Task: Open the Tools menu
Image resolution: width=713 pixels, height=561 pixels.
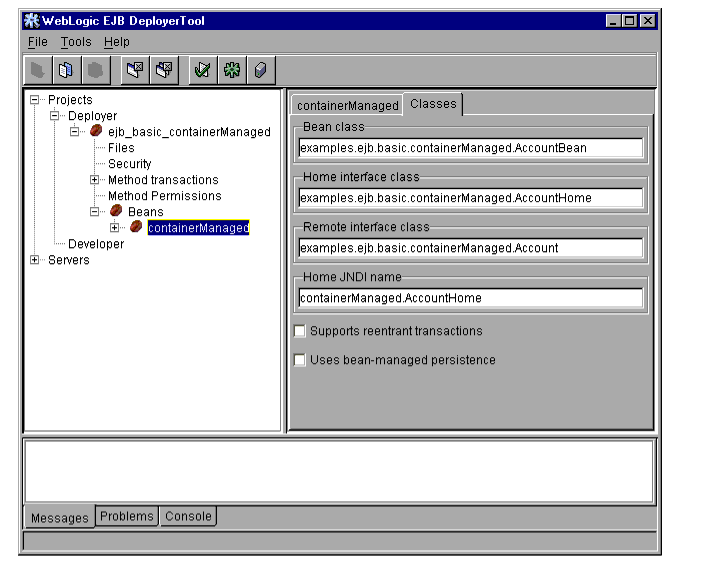Action: [76, 42]
